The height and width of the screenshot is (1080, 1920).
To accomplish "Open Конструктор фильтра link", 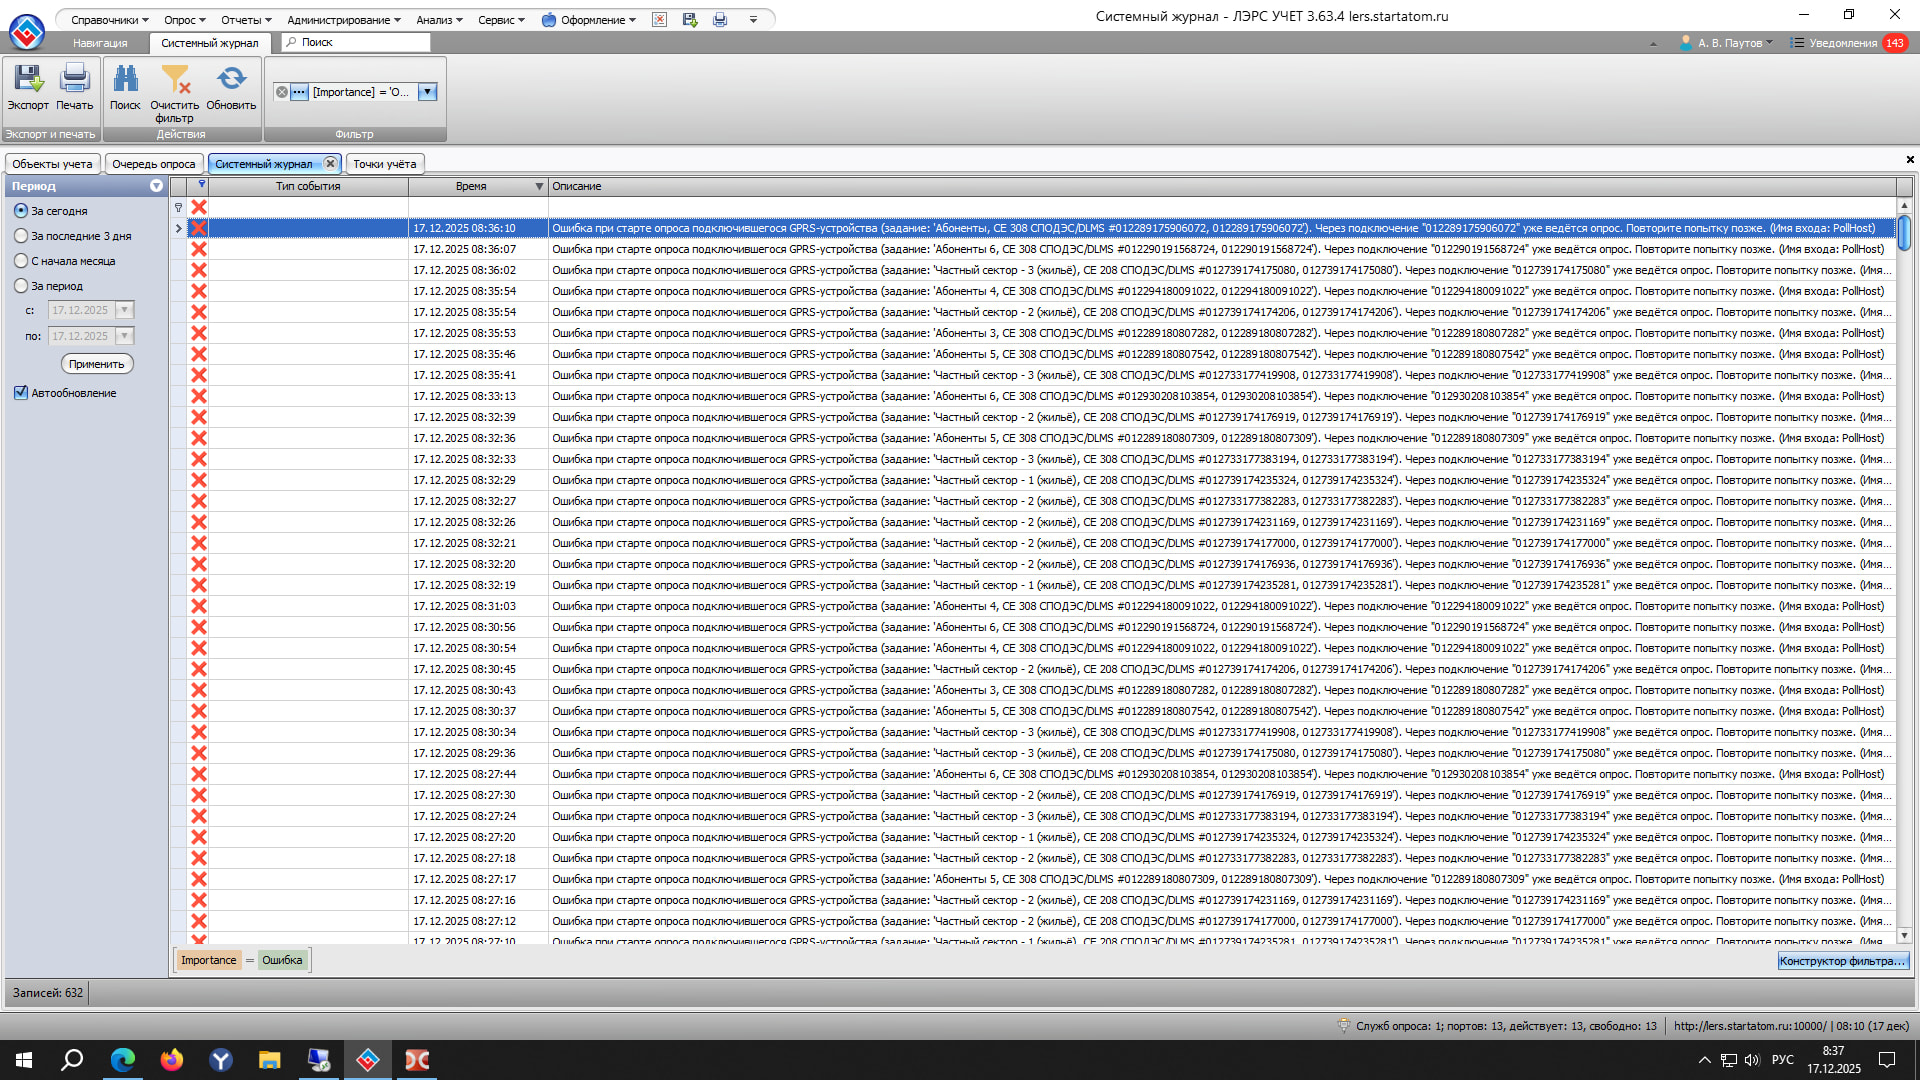I will click(x=1842, y=961).
